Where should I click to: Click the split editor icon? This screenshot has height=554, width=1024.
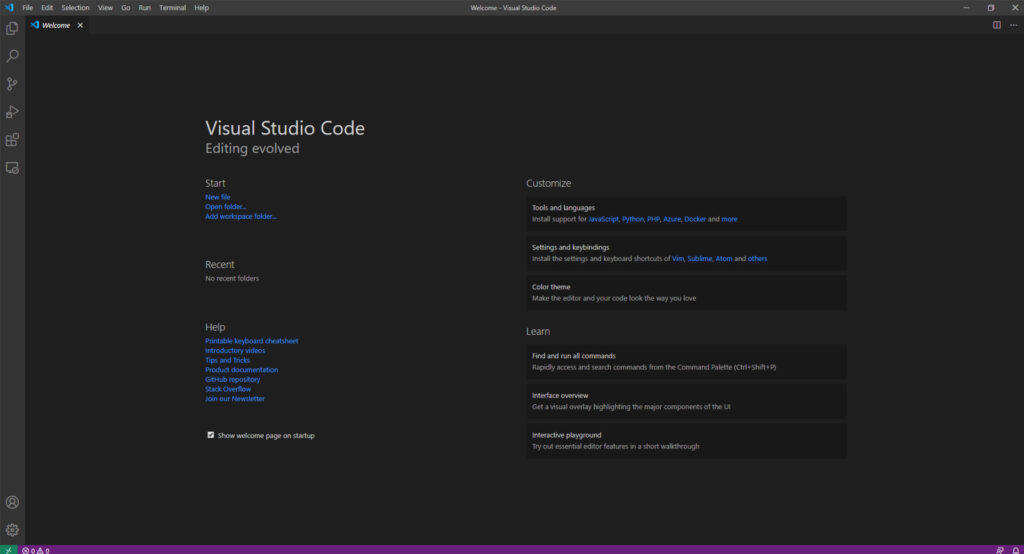click(997, 25)
